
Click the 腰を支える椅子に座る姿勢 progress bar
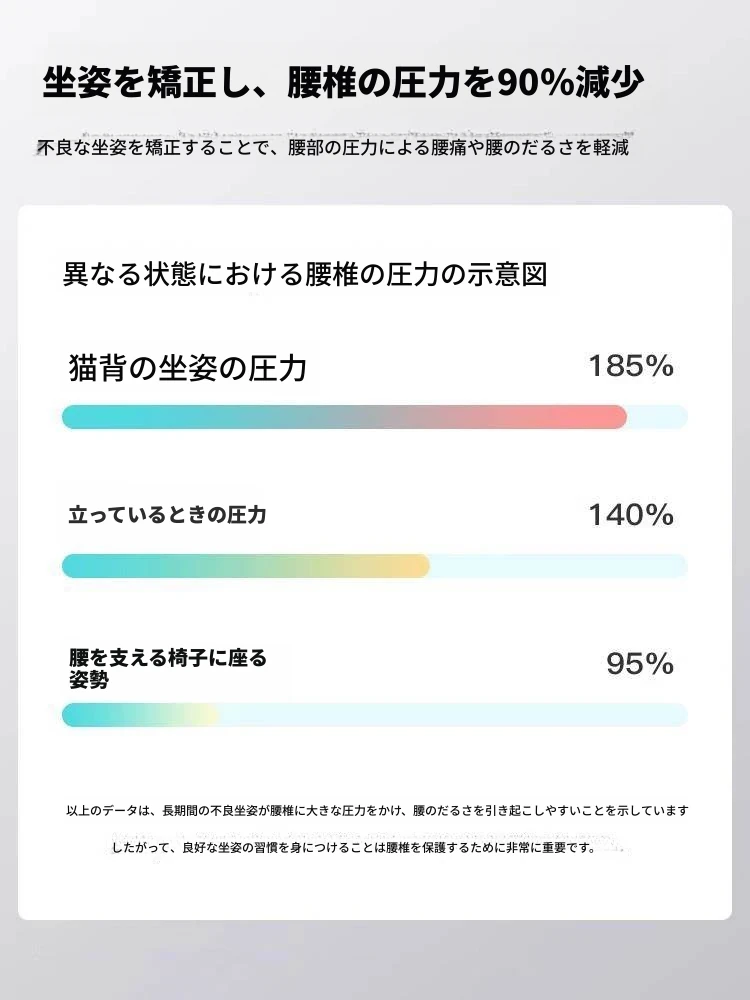375,715
